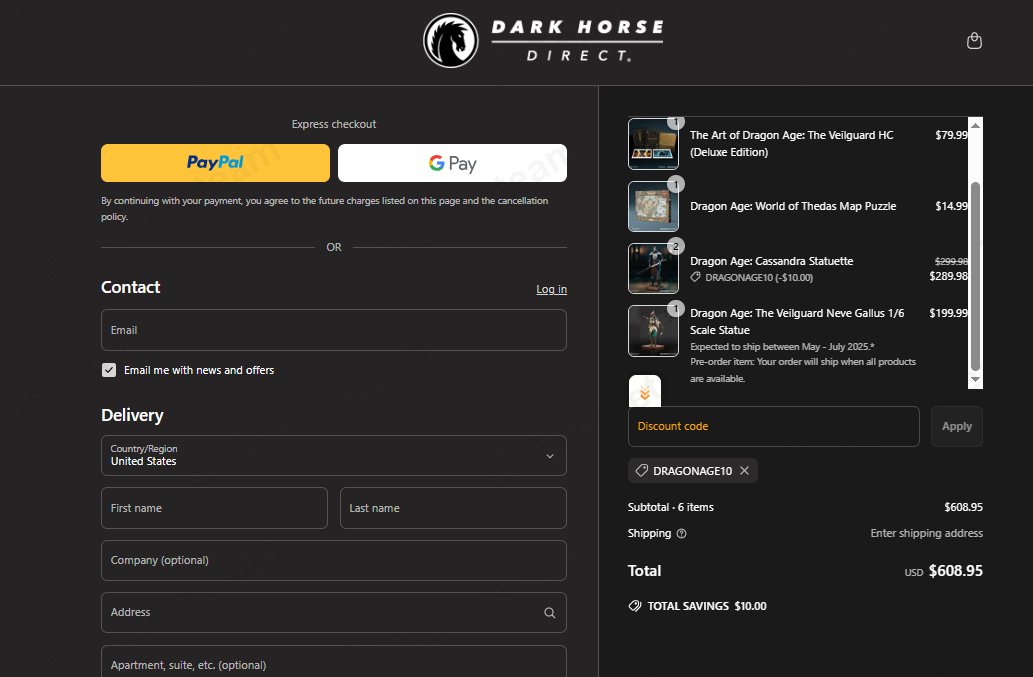The image size is (1033, 677).
Task: Click the shipping help question mark icon
Action: click(x=682, y=533)
